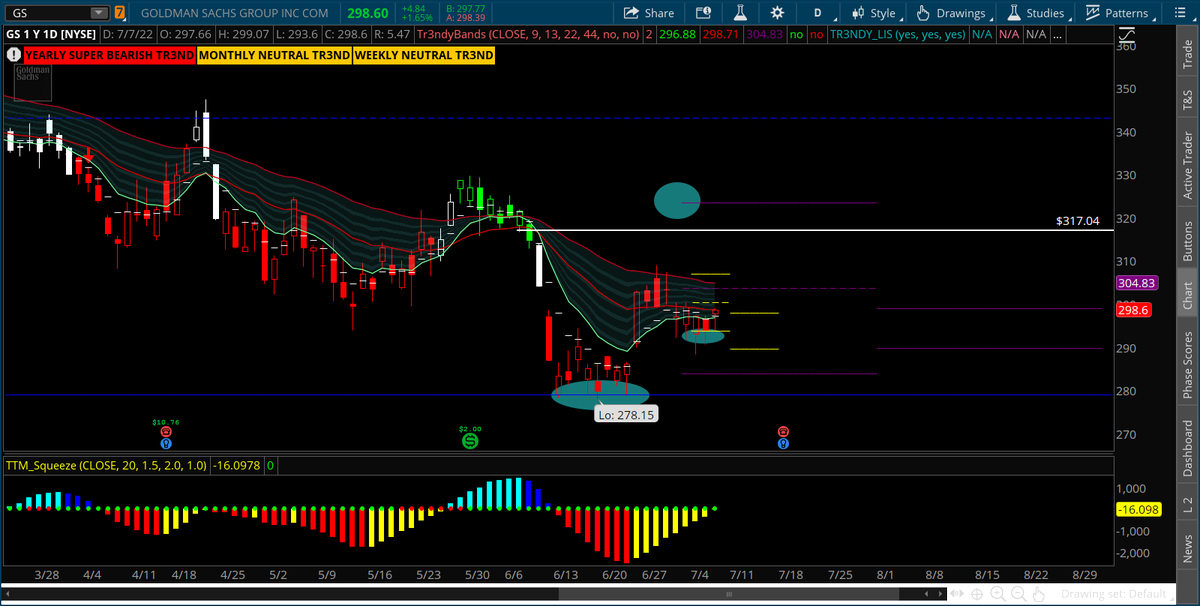Expand the symbol selector dropdown arrow
Screen dimensions: 1200x606
(98, 13)
